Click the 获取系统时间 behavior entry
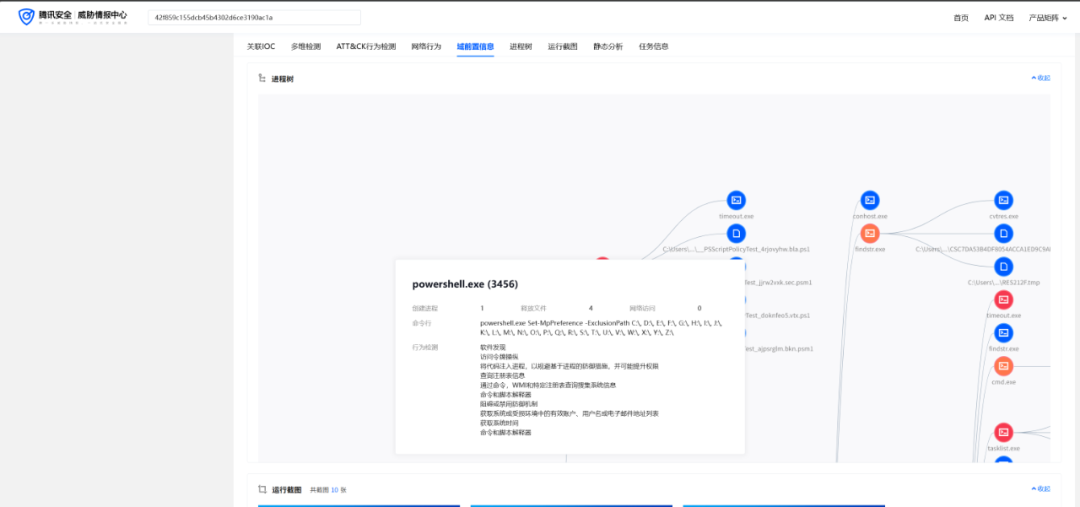 click(498, 423)
